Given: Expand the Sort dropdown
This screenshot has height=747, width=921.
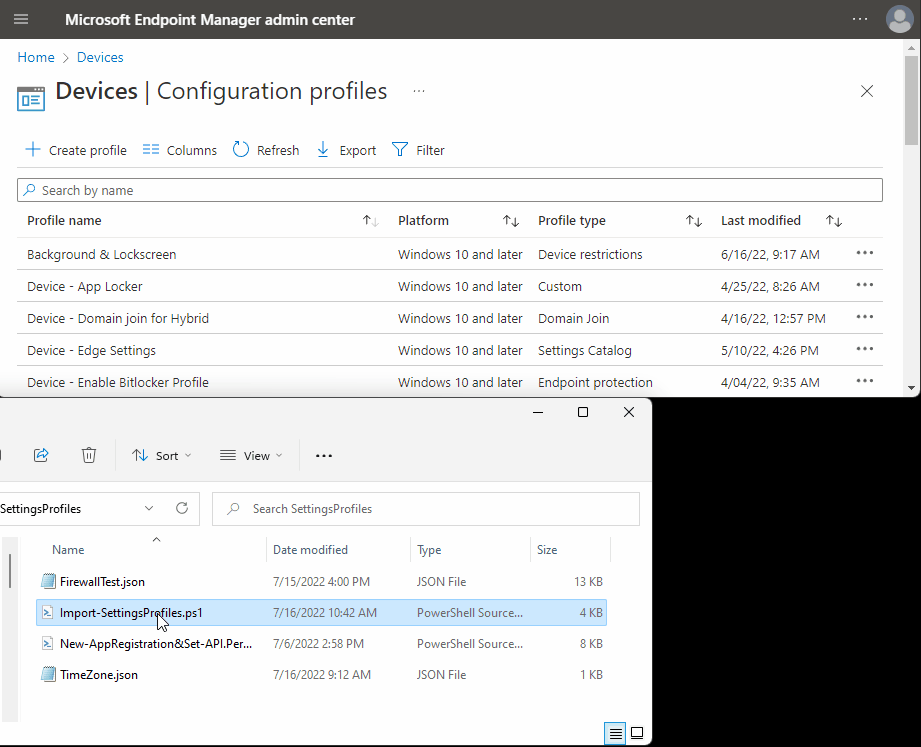Looking at the screenshot, I should tap(162, 455).
